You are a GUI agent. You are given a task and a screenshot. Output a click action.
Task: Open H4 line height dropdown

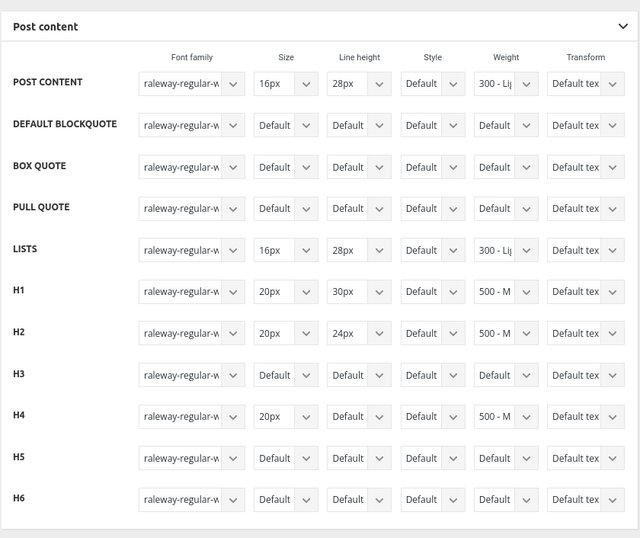point(359,417)
